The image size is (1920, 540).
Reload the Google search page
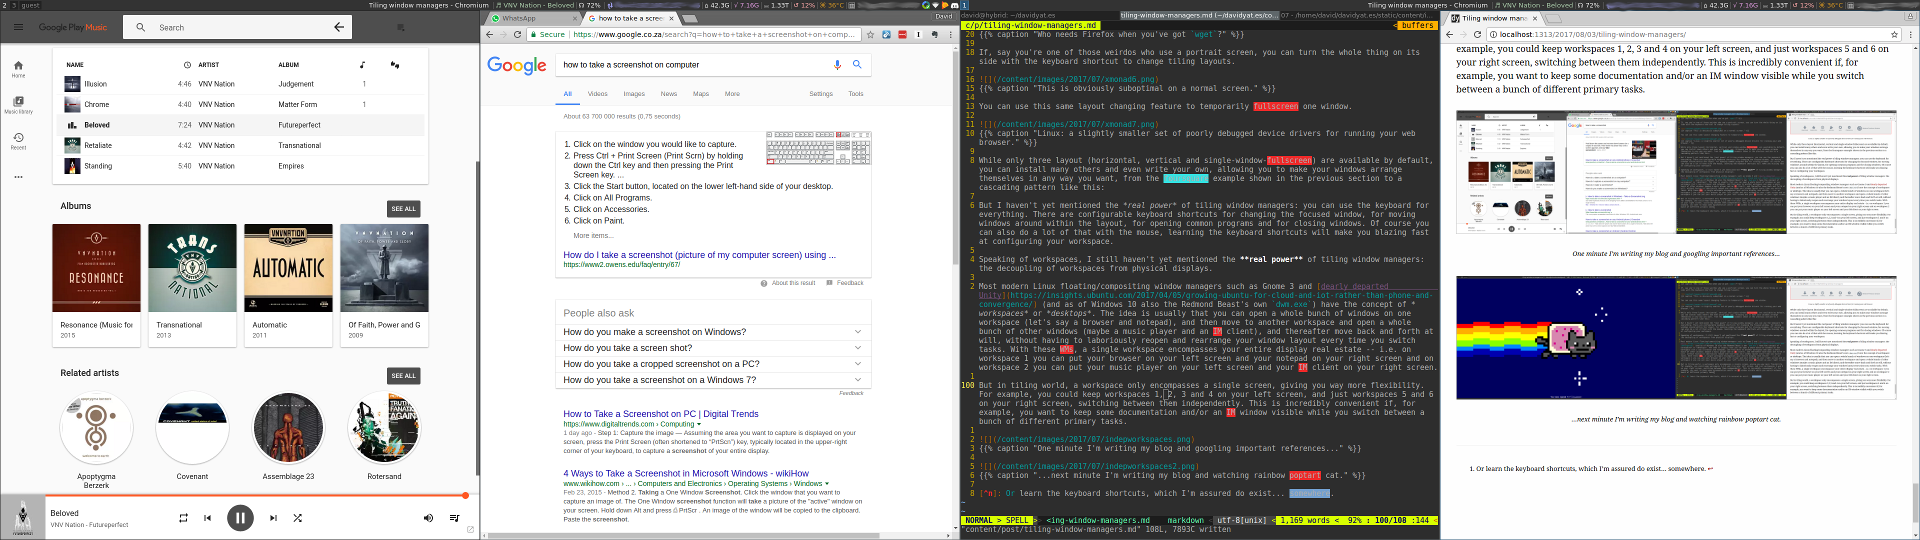click(517, 34)
